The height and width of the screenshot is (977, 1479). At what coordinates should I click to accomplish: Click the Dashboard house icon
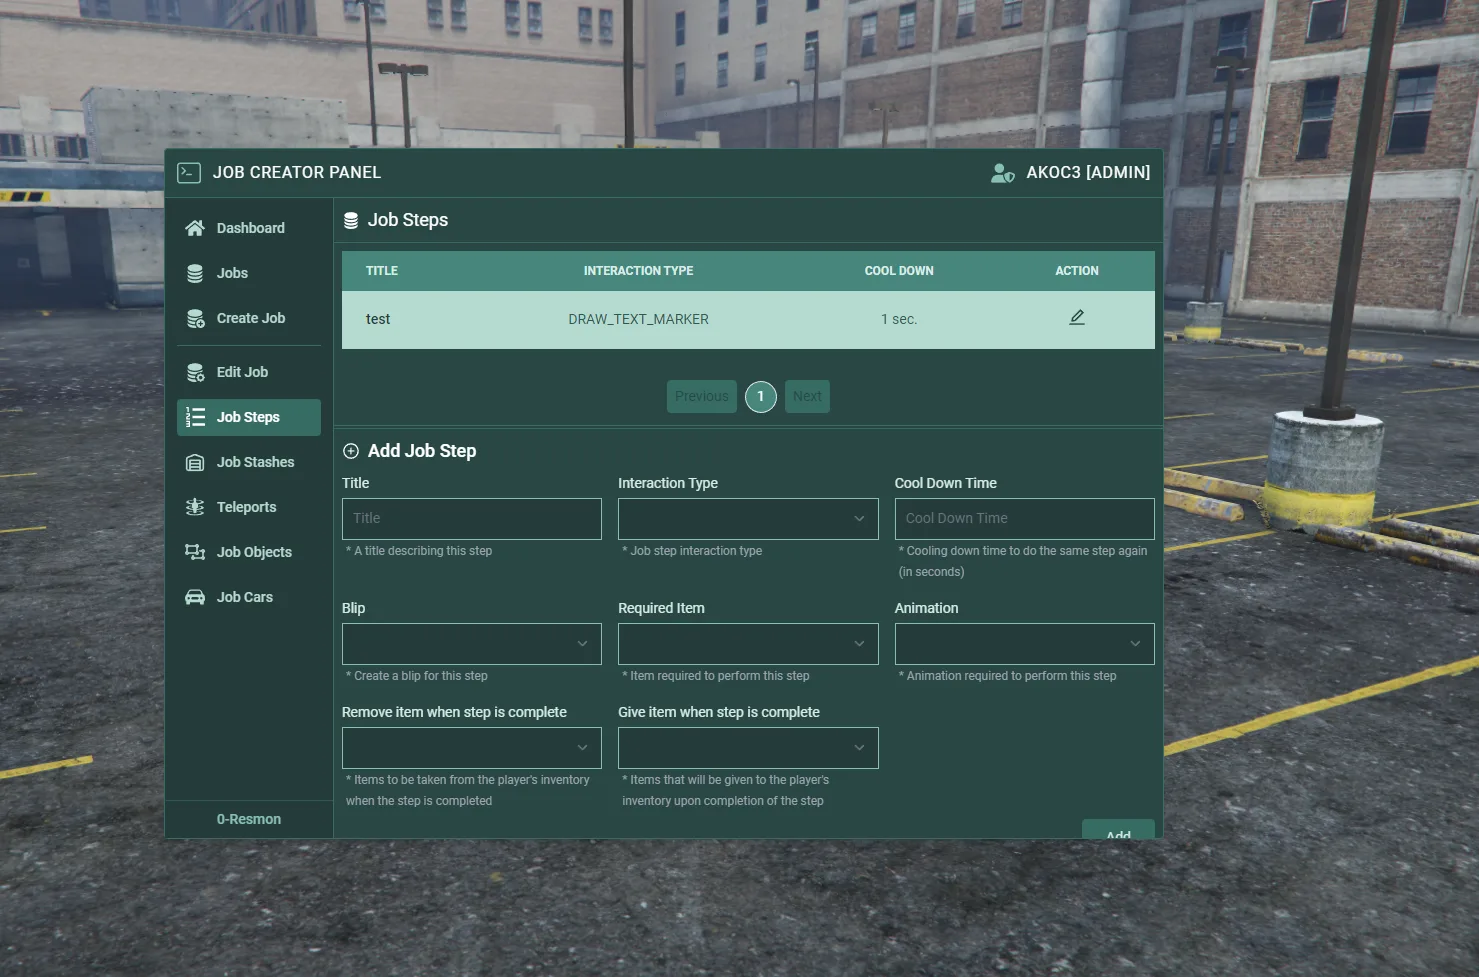pos(195,228)
